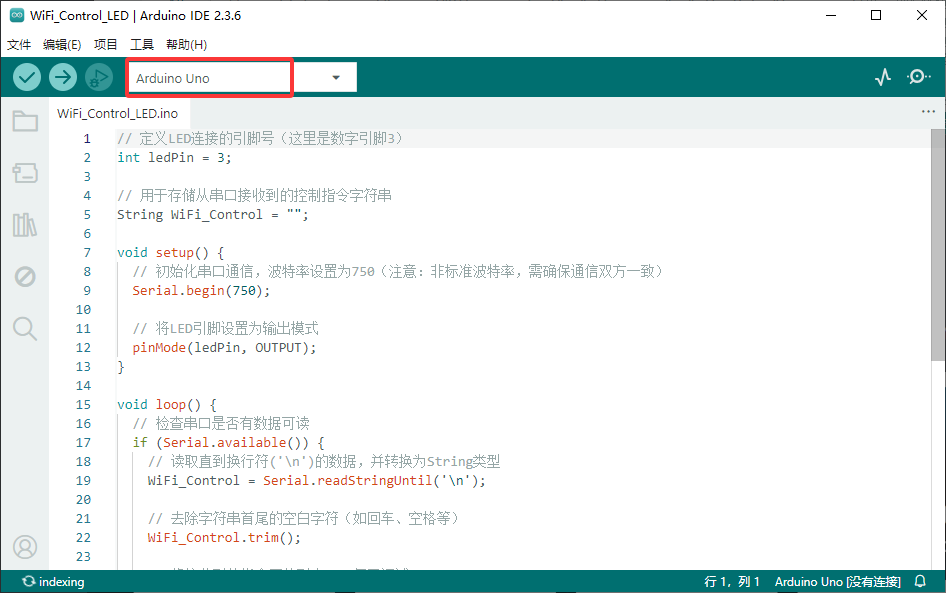Click line number 7 in the gutter
The height and width of the screenshot is (593, 946).
pos(87,253)
